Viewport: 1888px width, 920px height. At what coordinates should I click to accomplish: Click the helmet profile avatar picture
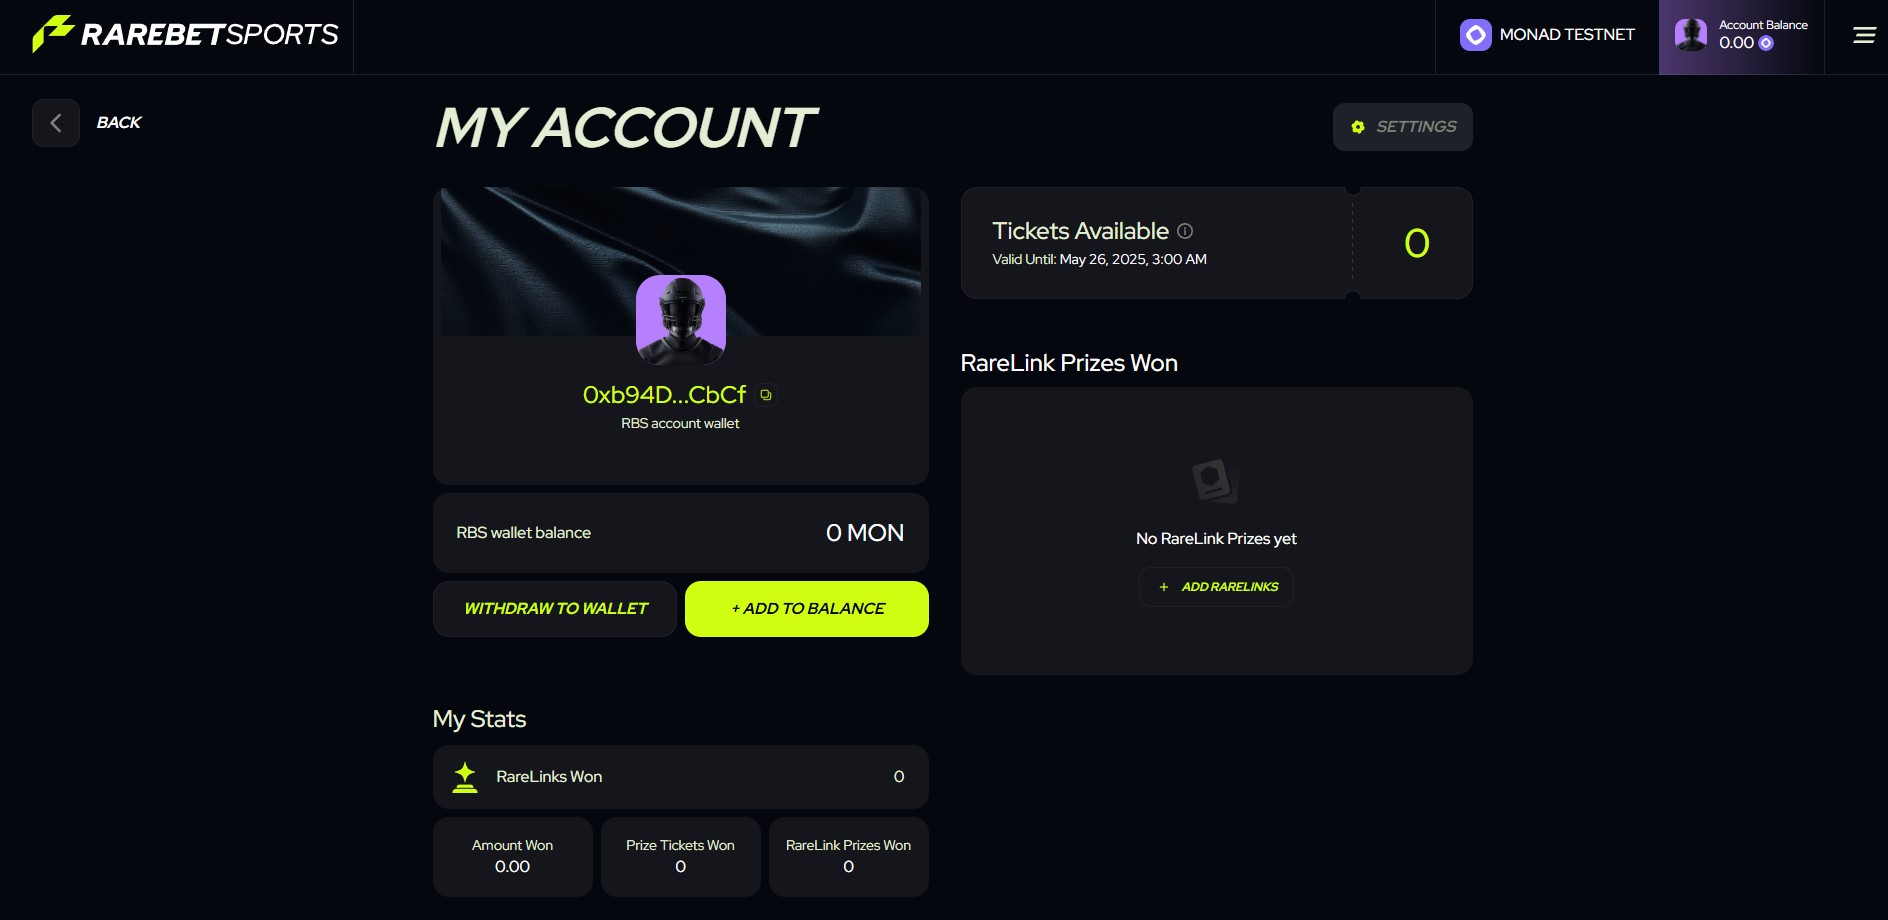(681, 319)
